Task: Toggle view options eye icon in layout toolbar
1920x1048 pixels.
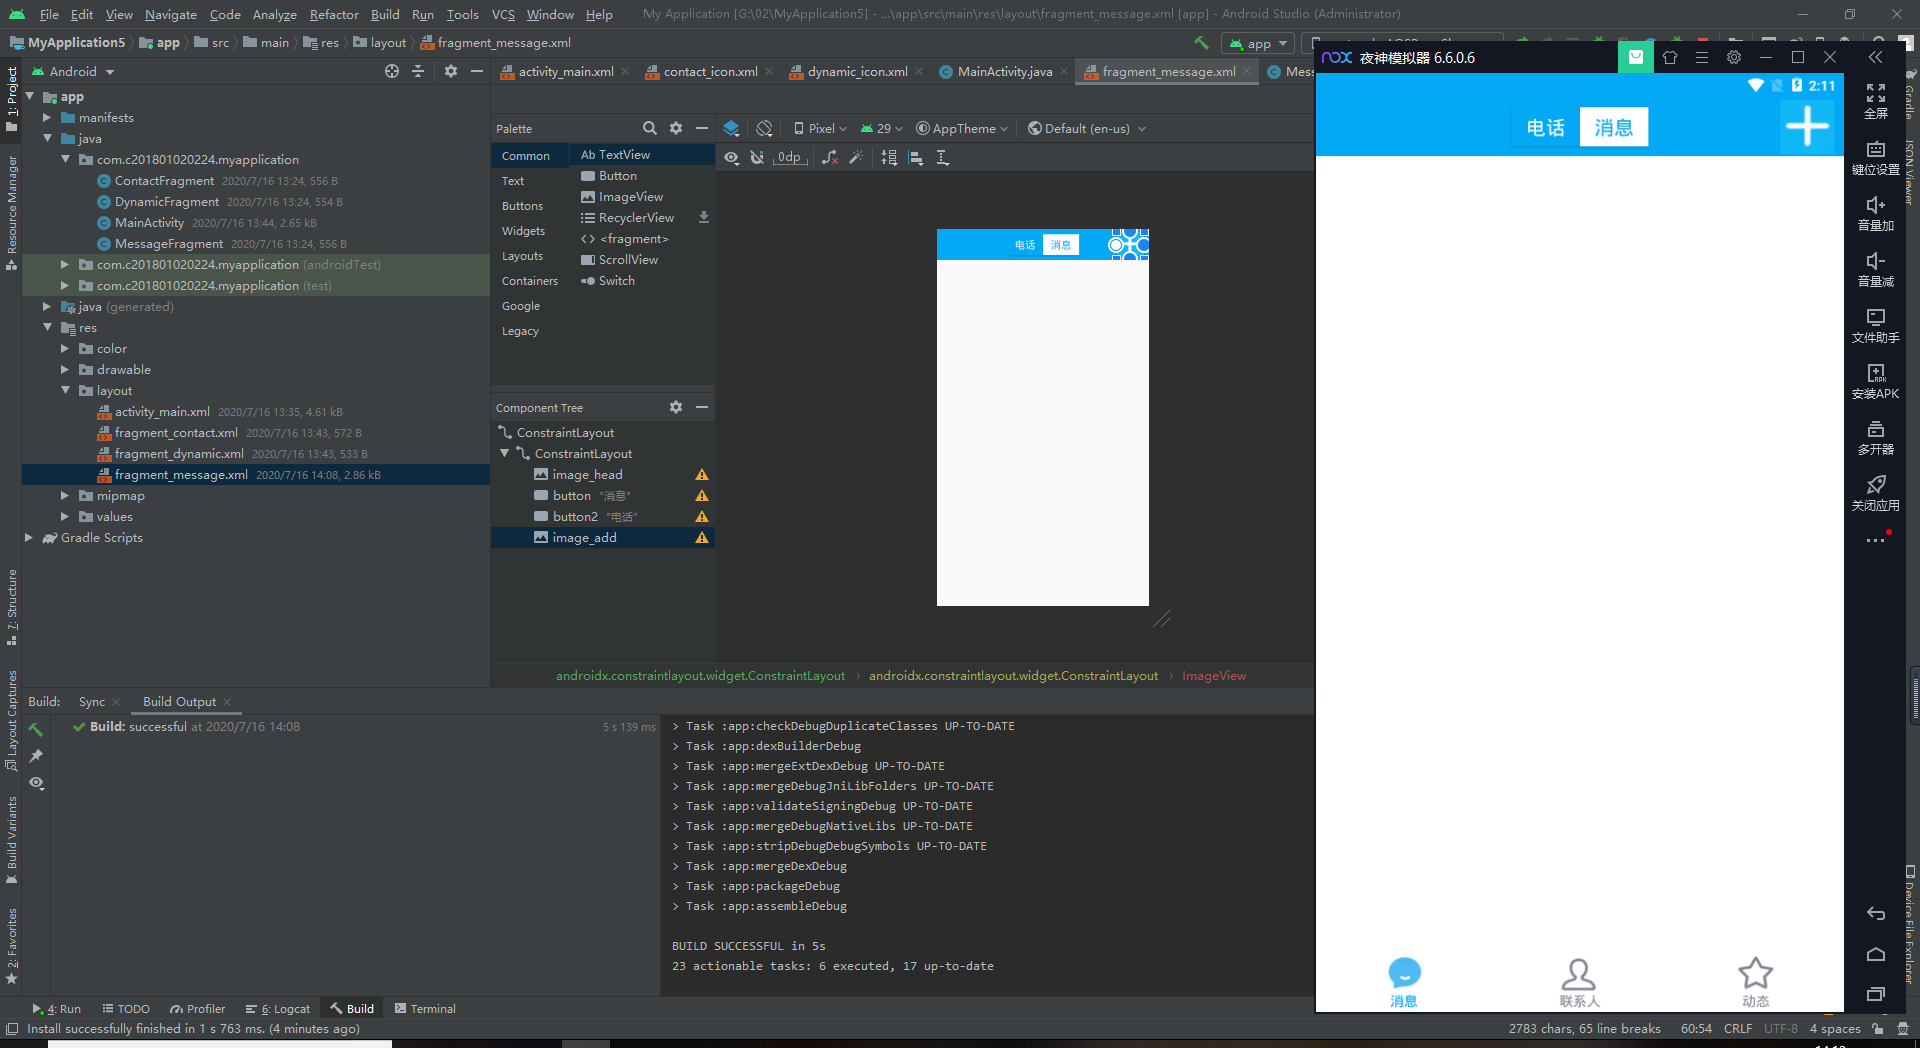Action: (732, 157)
